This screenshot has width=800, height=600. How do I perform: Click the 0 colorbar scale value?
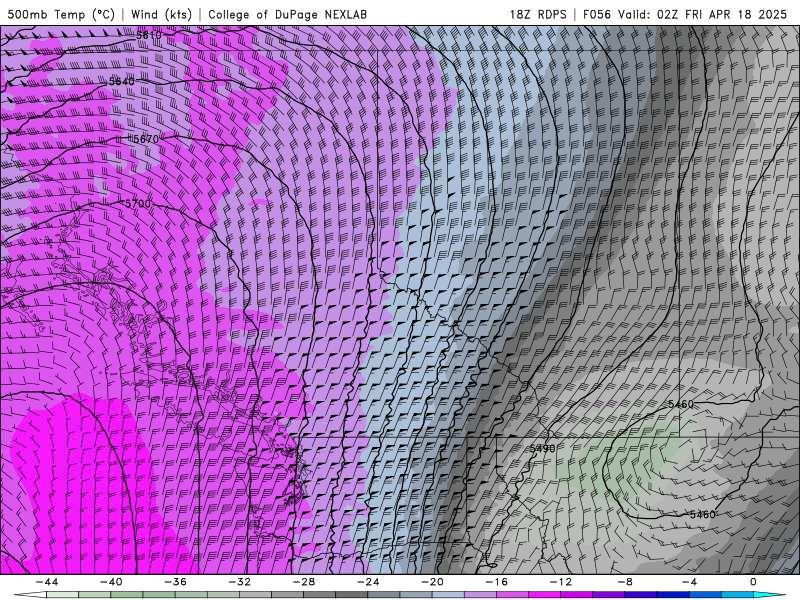tap(753, 582)
